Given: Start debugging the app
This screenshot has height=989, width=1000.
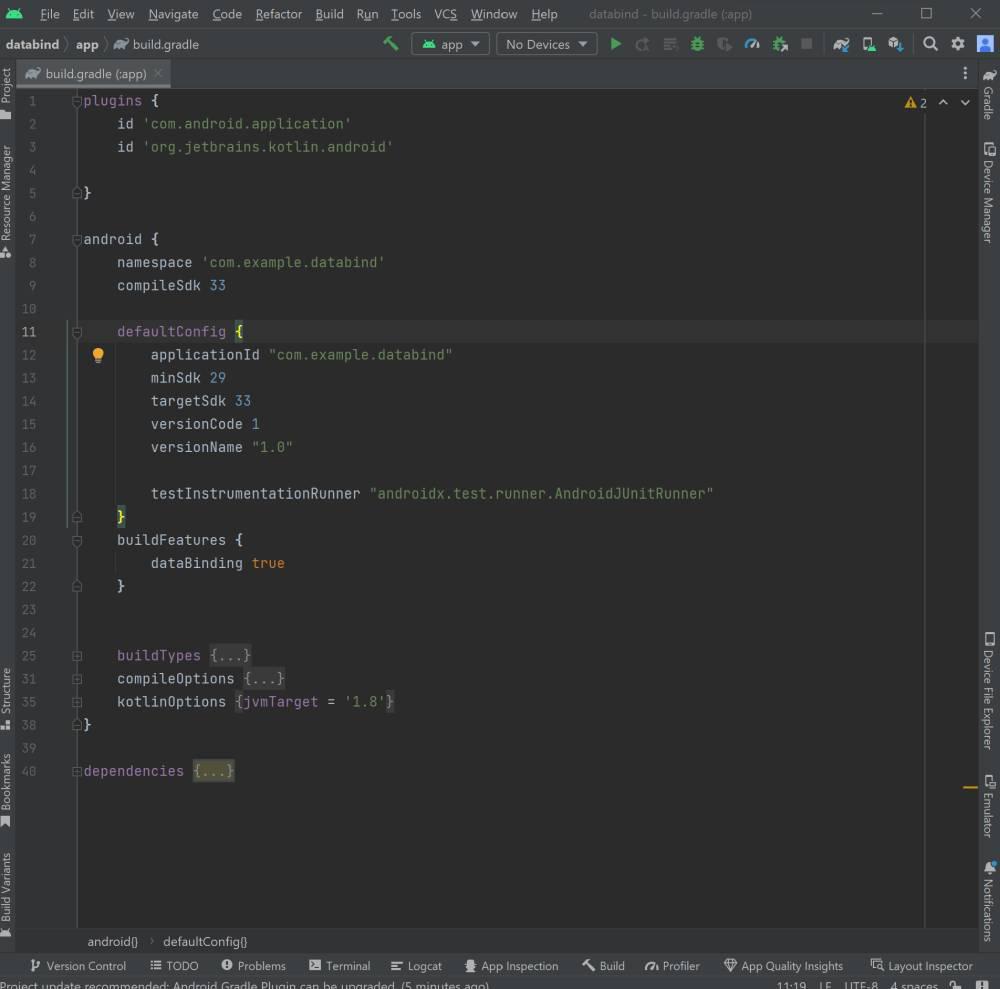Looking at the screenshot, I should tap(697, 44).
